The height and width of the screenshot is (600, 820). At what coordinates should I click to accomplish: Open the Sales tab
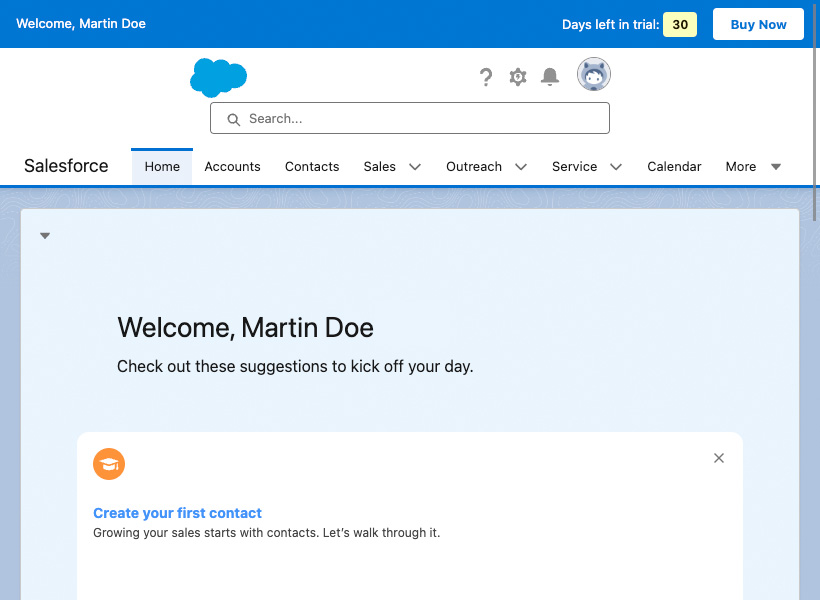[x=379, y=166]
